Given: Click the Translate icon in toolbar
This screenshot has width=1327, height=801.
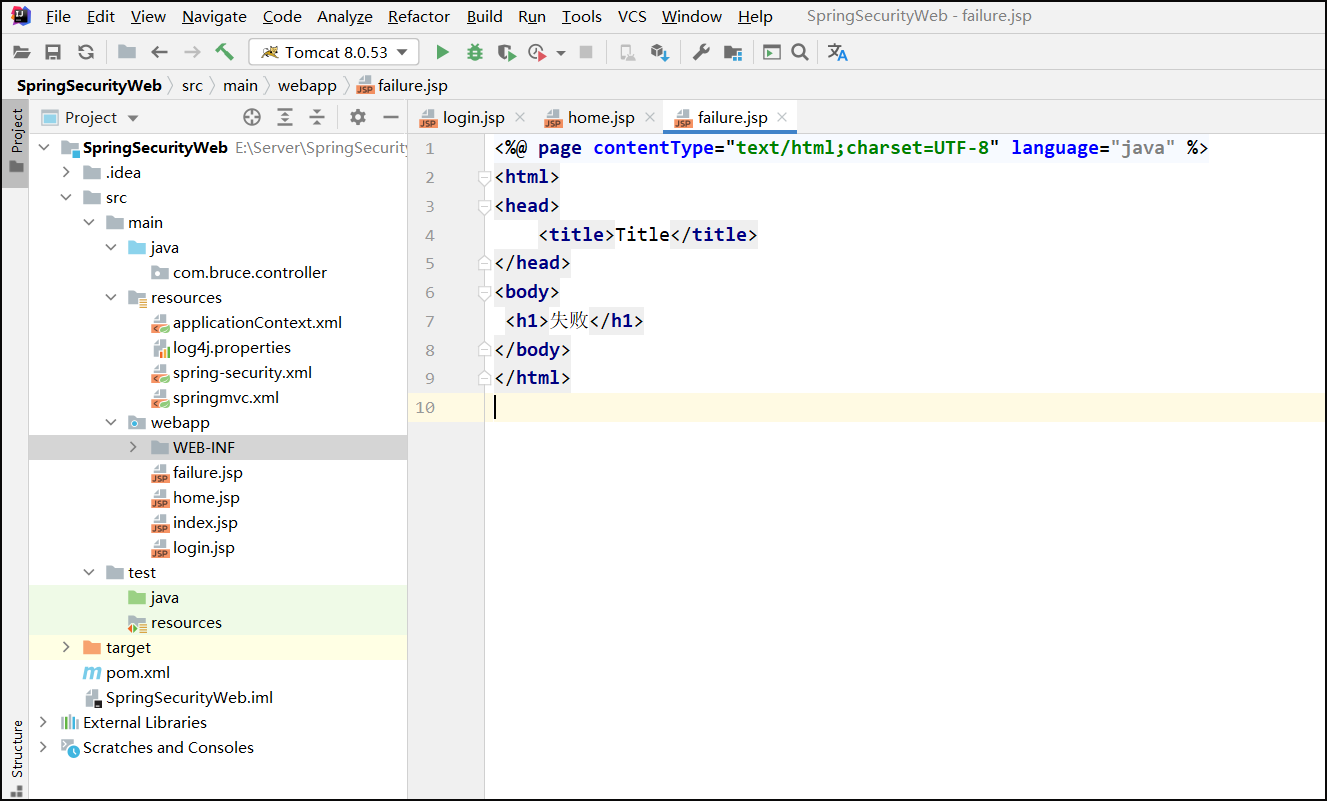Looking at the screenshot, I should [x=838, y=52].
